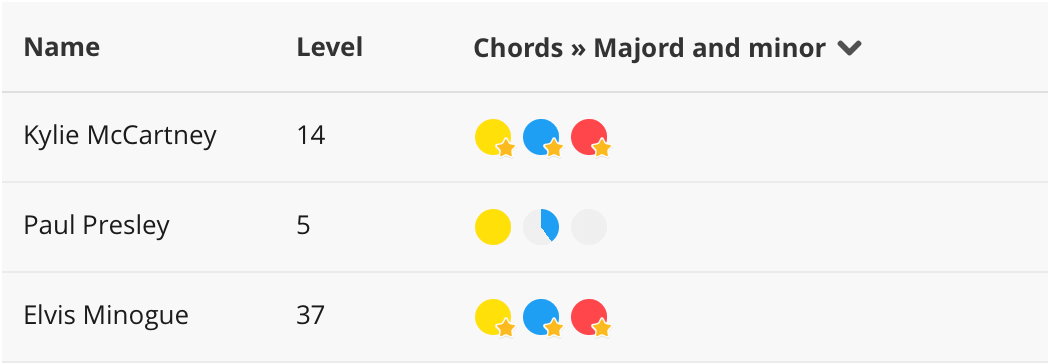
Task: Click Elvis Minogue's red progress circle
Action: pyautogui.click(x=589, y=316)
